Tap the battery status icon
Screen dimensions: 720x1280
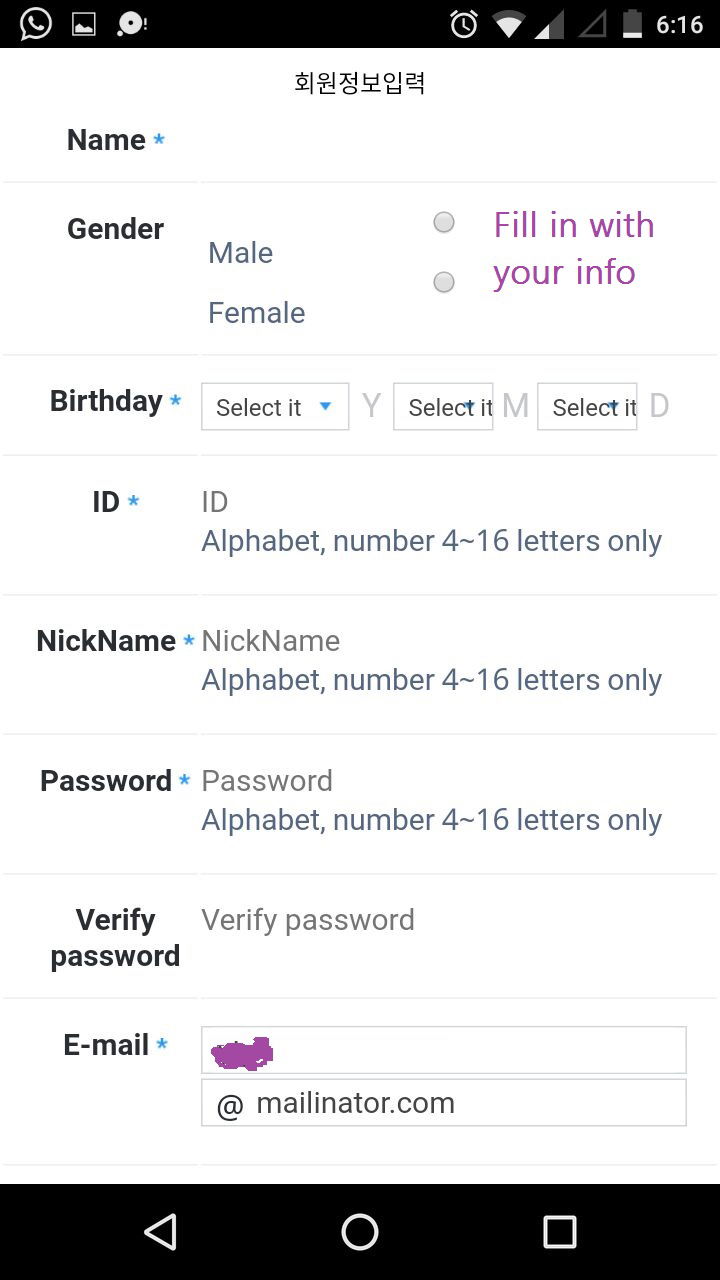tap(632, 24)
